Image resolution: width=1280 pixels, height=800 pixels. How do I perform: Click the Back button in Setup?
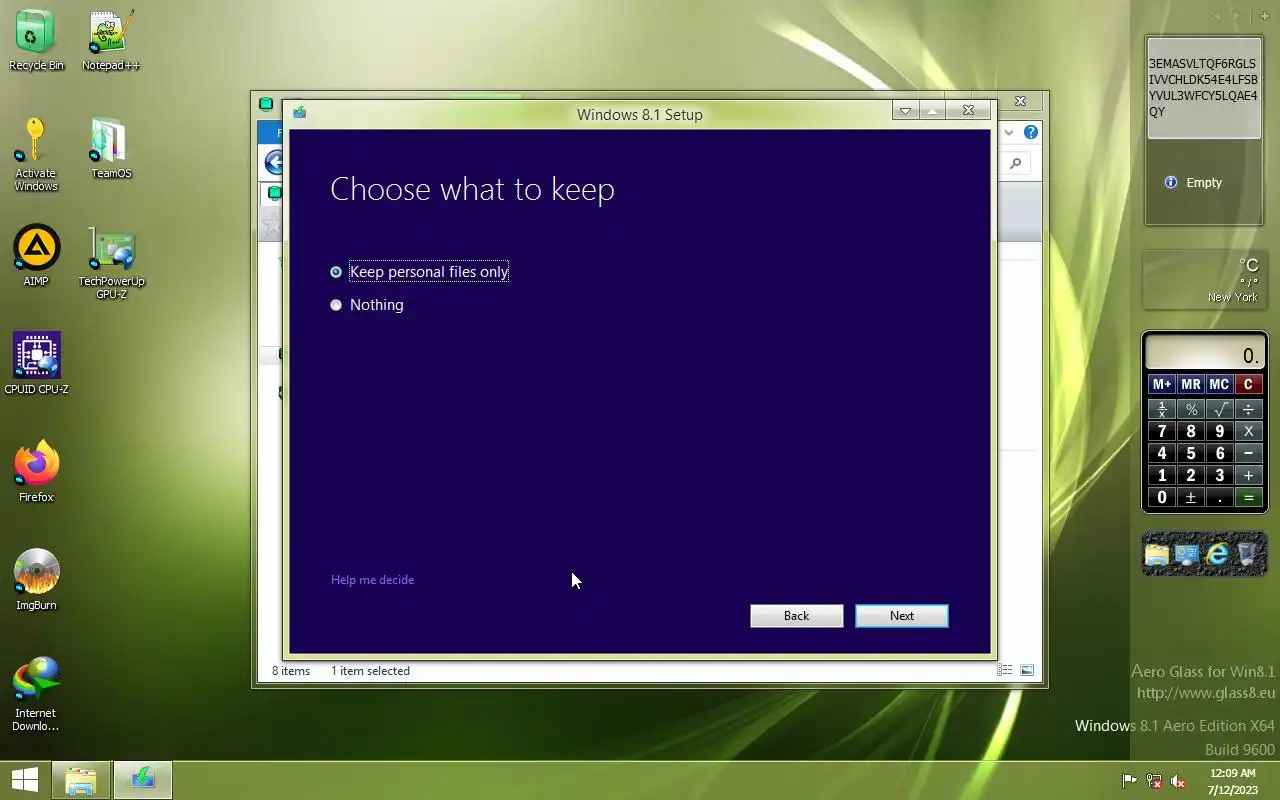[x=796, y=616]
